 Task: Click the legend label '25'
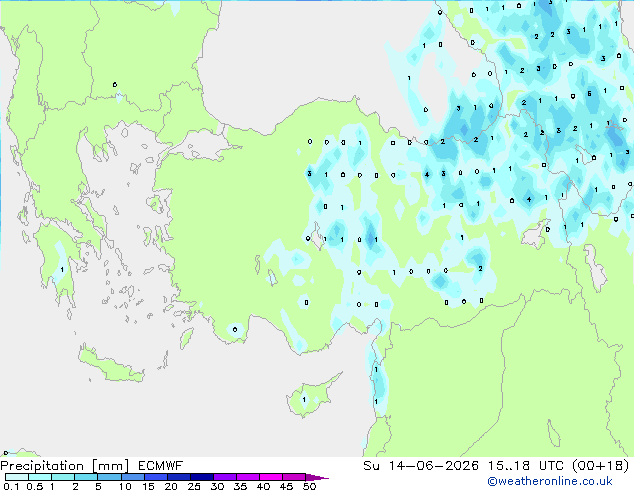[194, 486]
